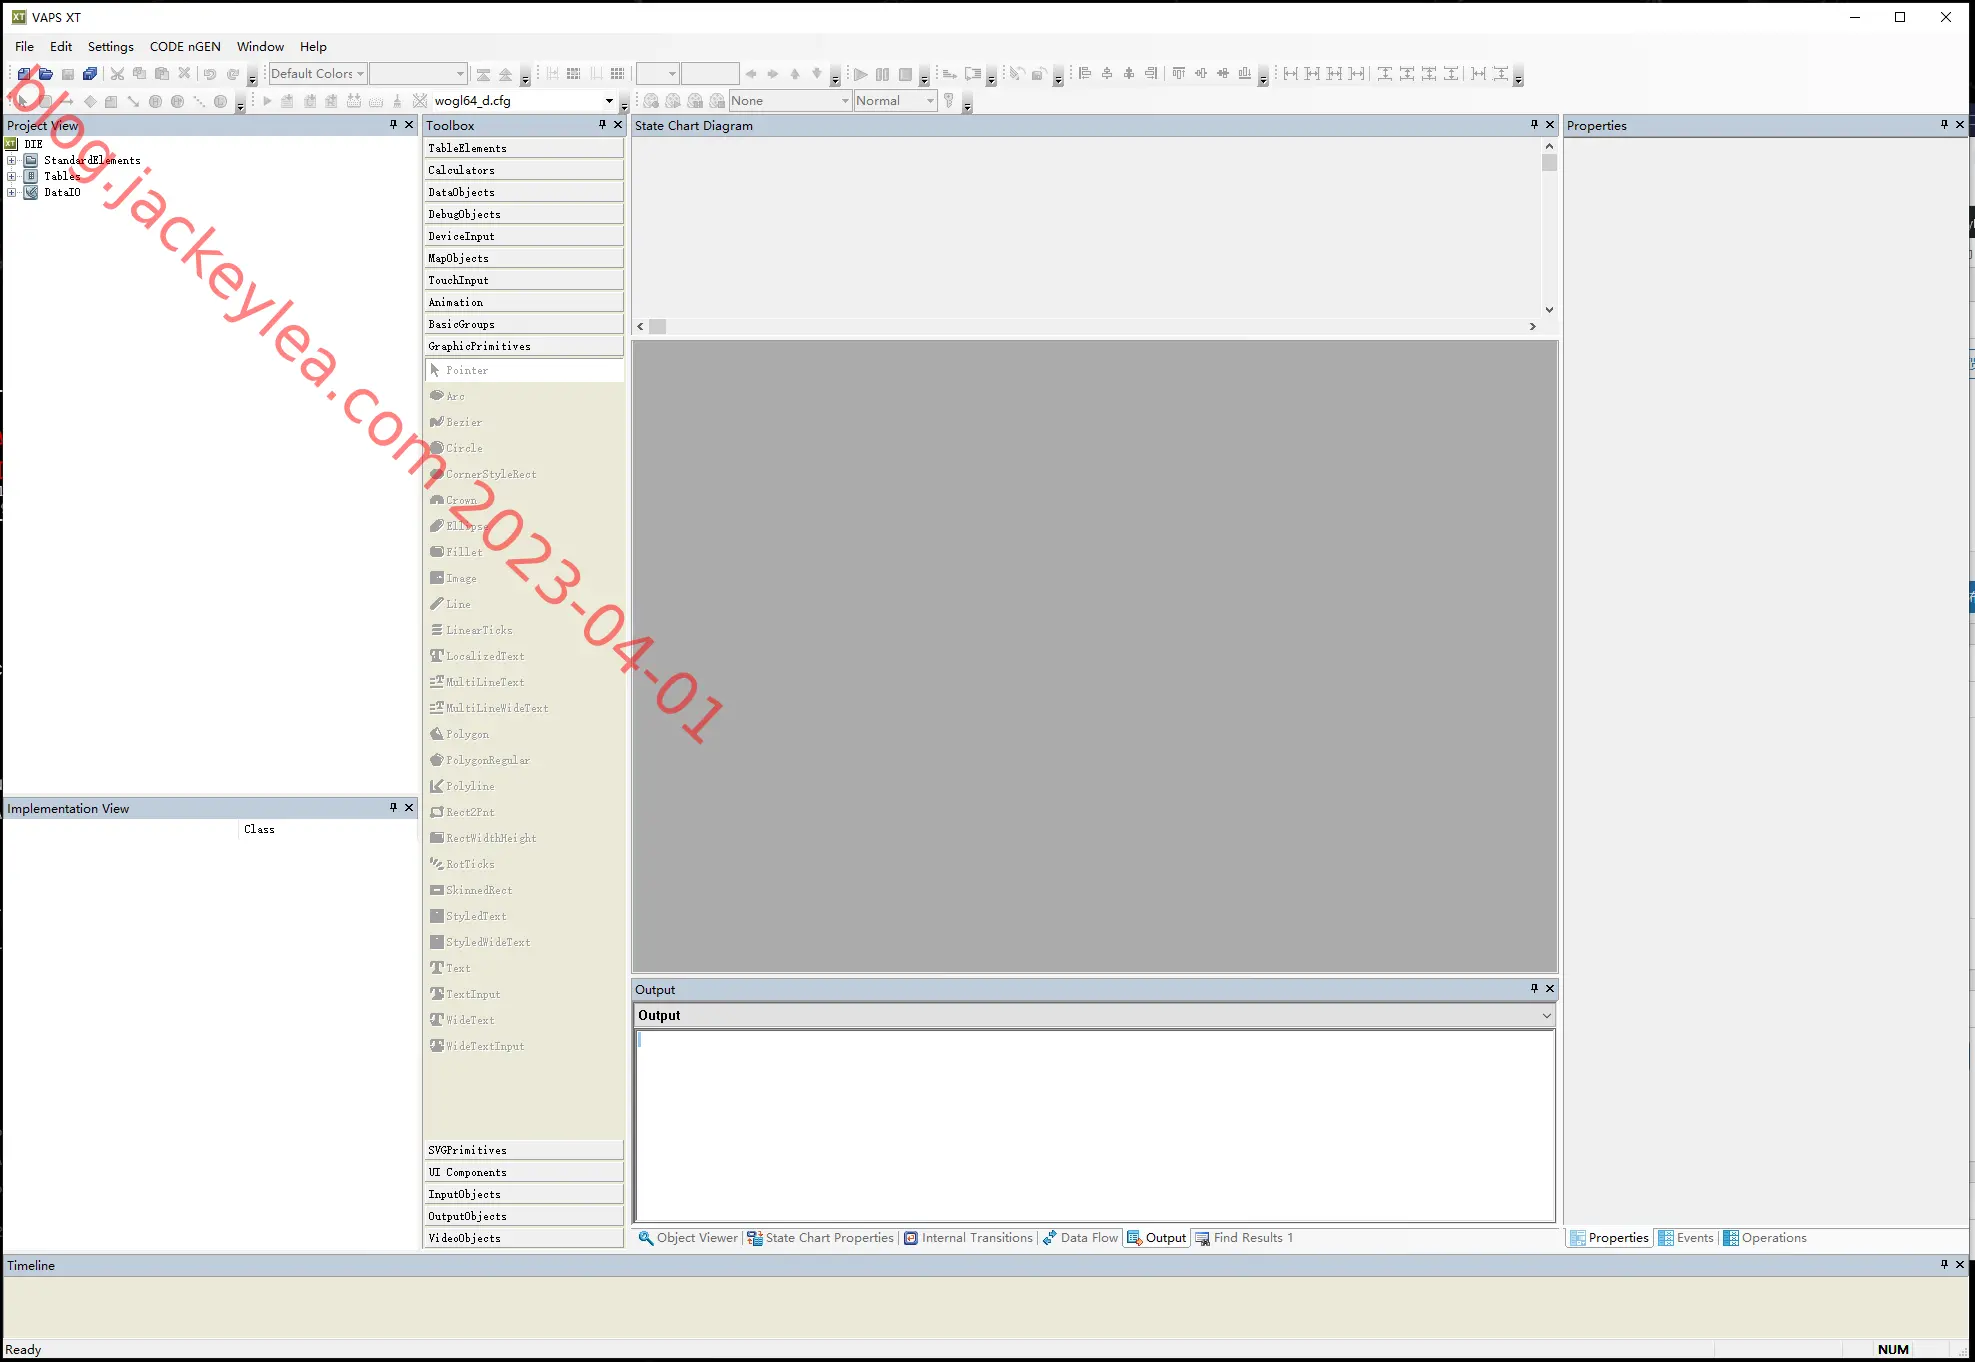Image resolution: width=1975 pixels, height=1362 pixels.
Task: Click the Align Top toolbar icon
Action: 1179,74
